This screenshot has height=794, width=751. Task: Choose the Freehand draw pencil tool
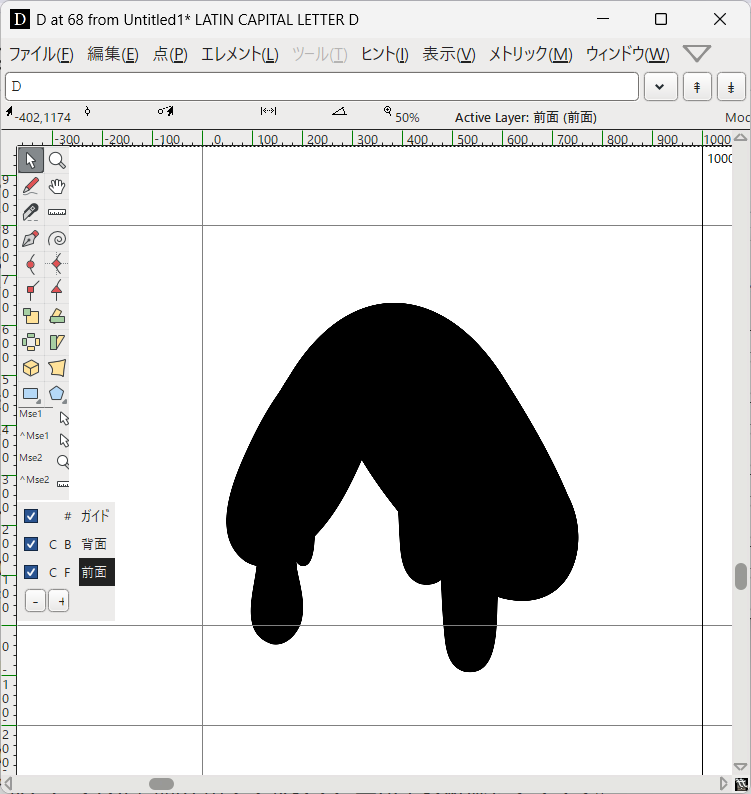click(31, 186)
